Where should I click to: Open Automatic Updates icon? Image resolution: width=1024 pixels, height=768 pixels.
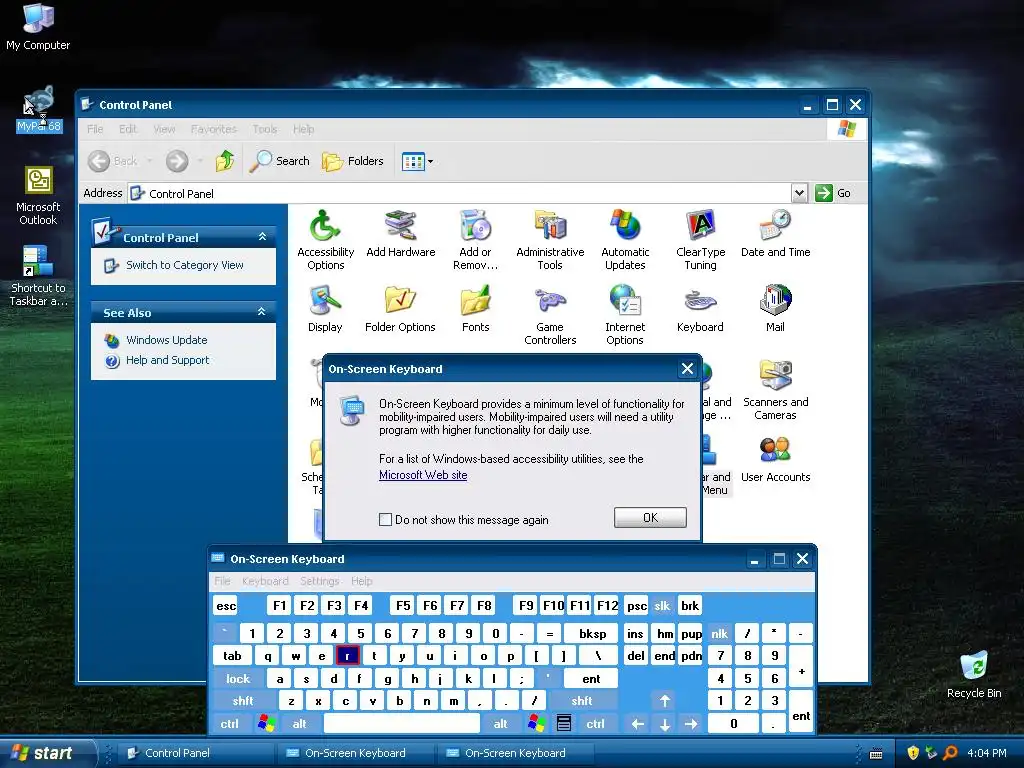625,240
